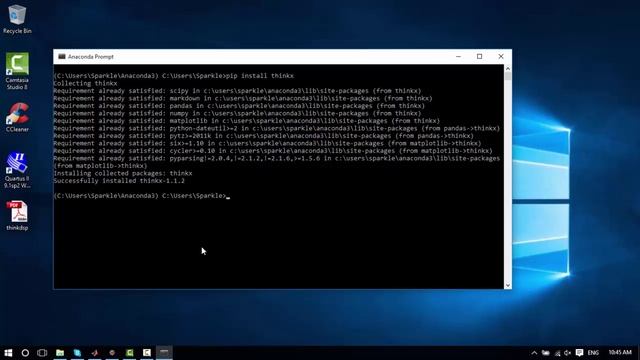Open Camtasia Studio 8 desktop shortcut
Image resolution: width=640 pixels, height=360 pixels.
(17, 71)
